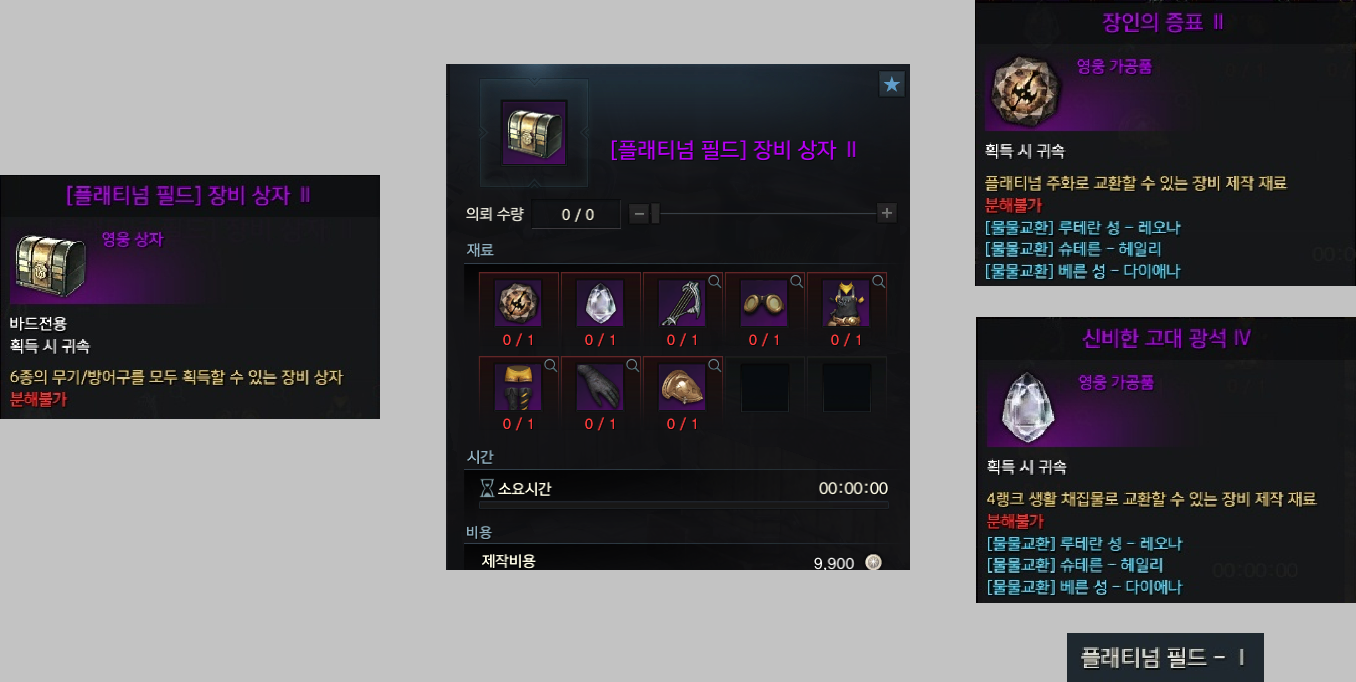1356x682 pixels.
Task: Select the bronze shoulder pad material icon
Action: (x=682, y=387)
